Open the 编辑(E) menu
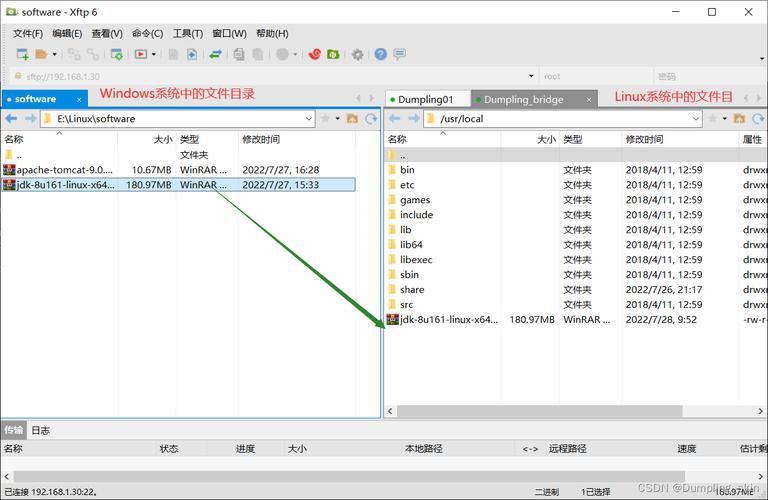The width and height of the screenshot is (768, 500). pos(67,33)
